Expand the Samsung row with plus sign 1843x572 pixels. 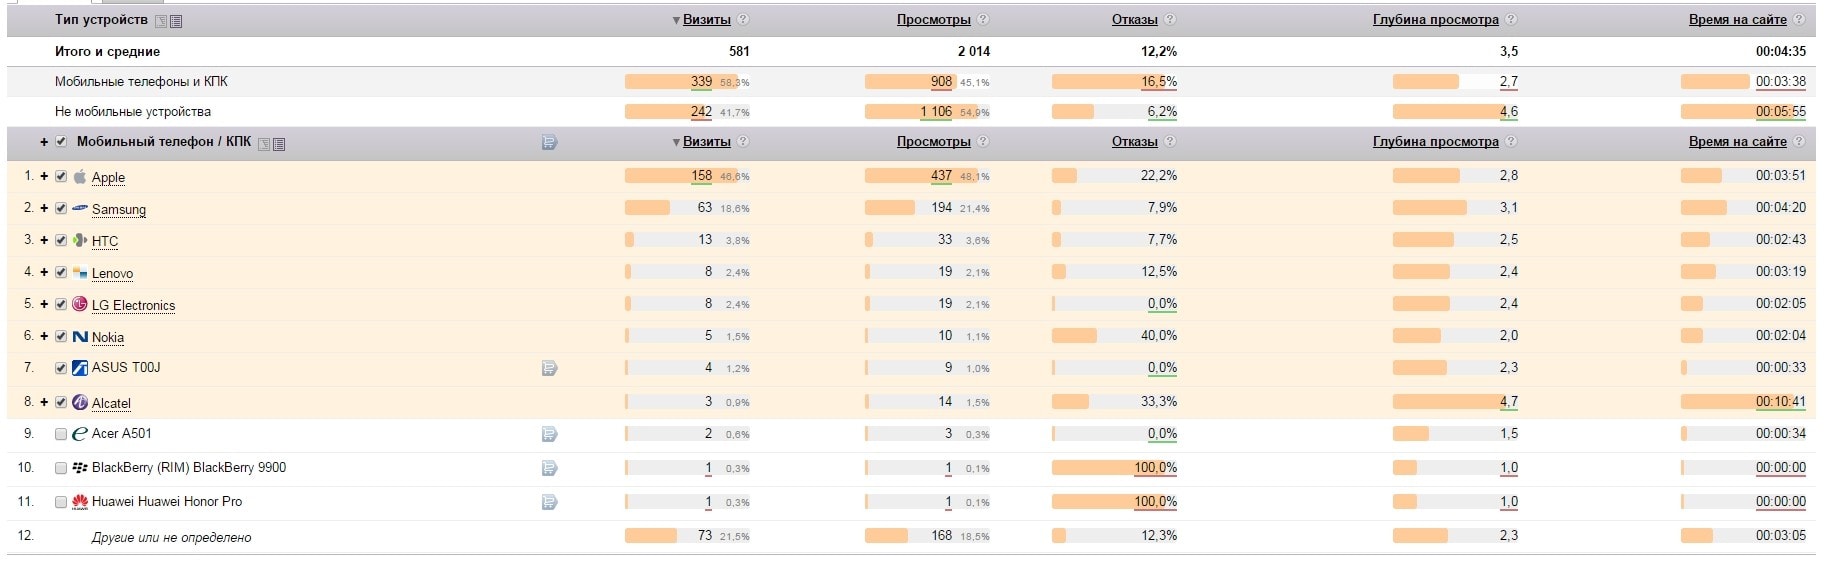point(44,208)
